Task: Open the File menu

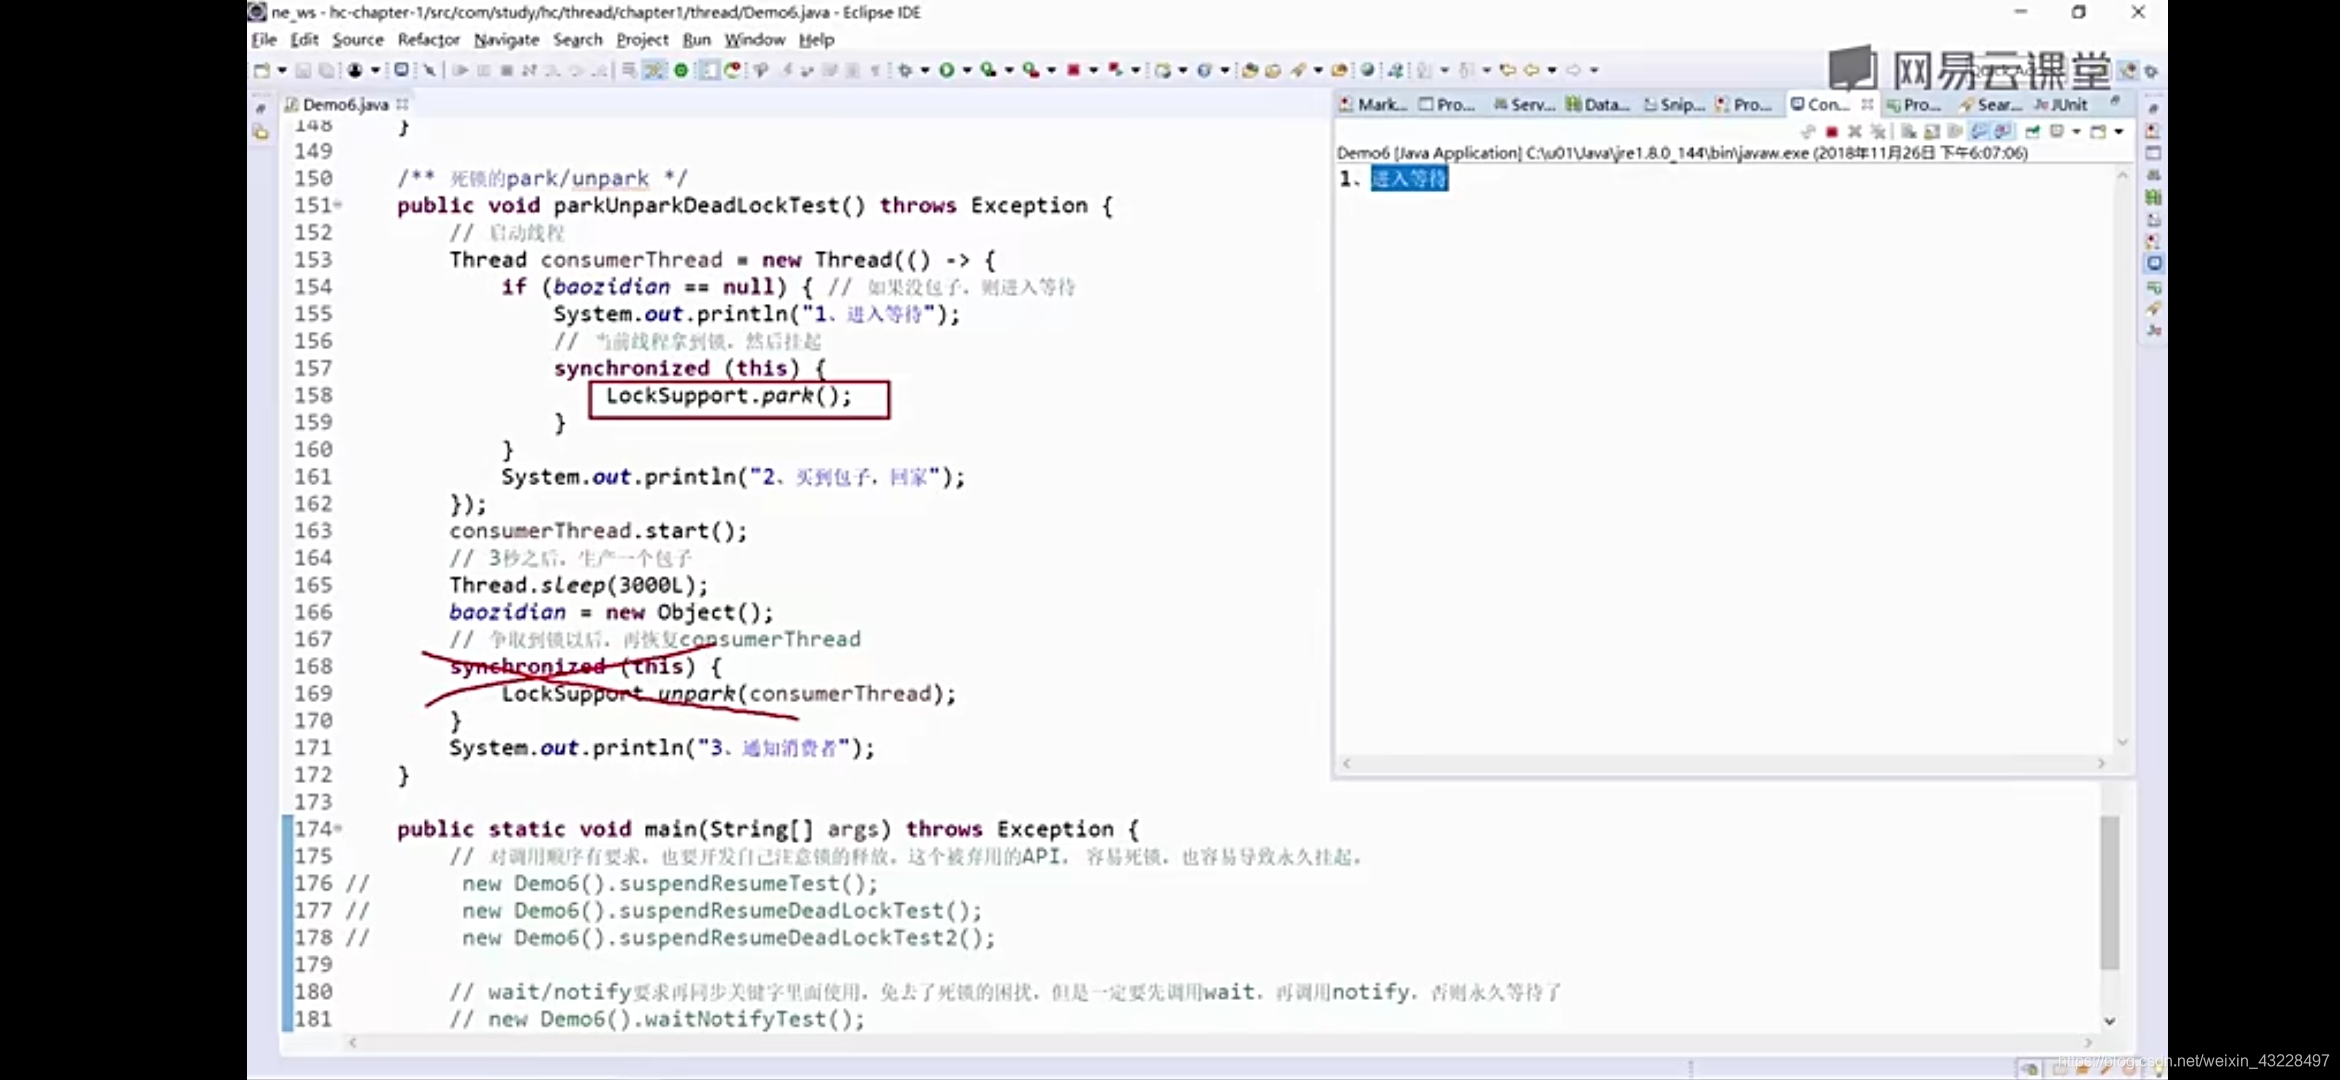Action: pyautogui.click(x=264, y=40)
